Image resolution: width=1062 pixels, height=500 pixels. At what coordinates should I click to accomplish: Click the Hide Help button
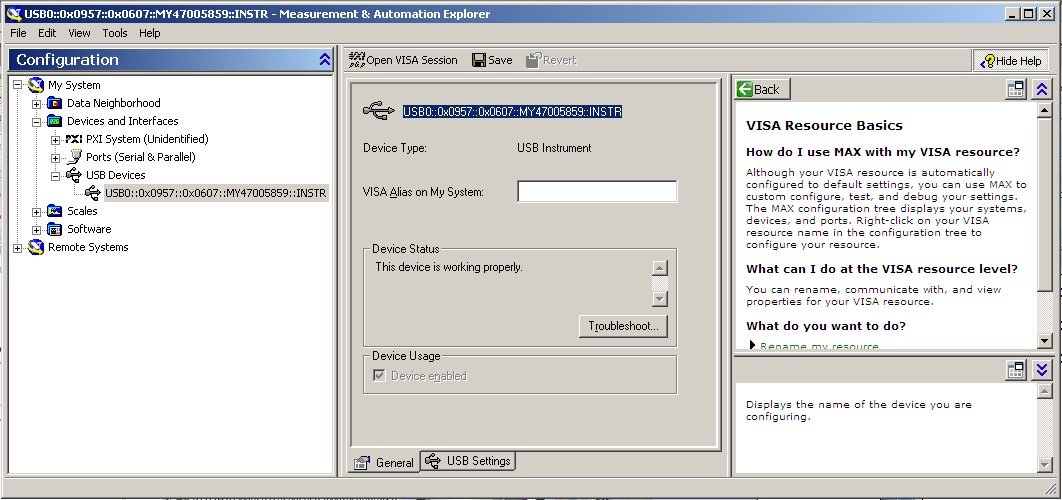click(x=1011, y=60)
